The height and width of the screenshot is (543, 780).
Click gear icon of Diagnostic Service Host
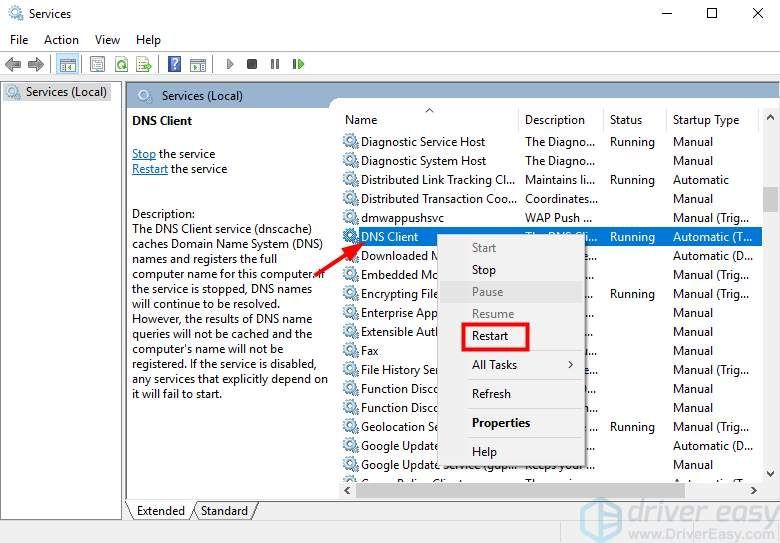pyautogui.click(x=350, y=141)
